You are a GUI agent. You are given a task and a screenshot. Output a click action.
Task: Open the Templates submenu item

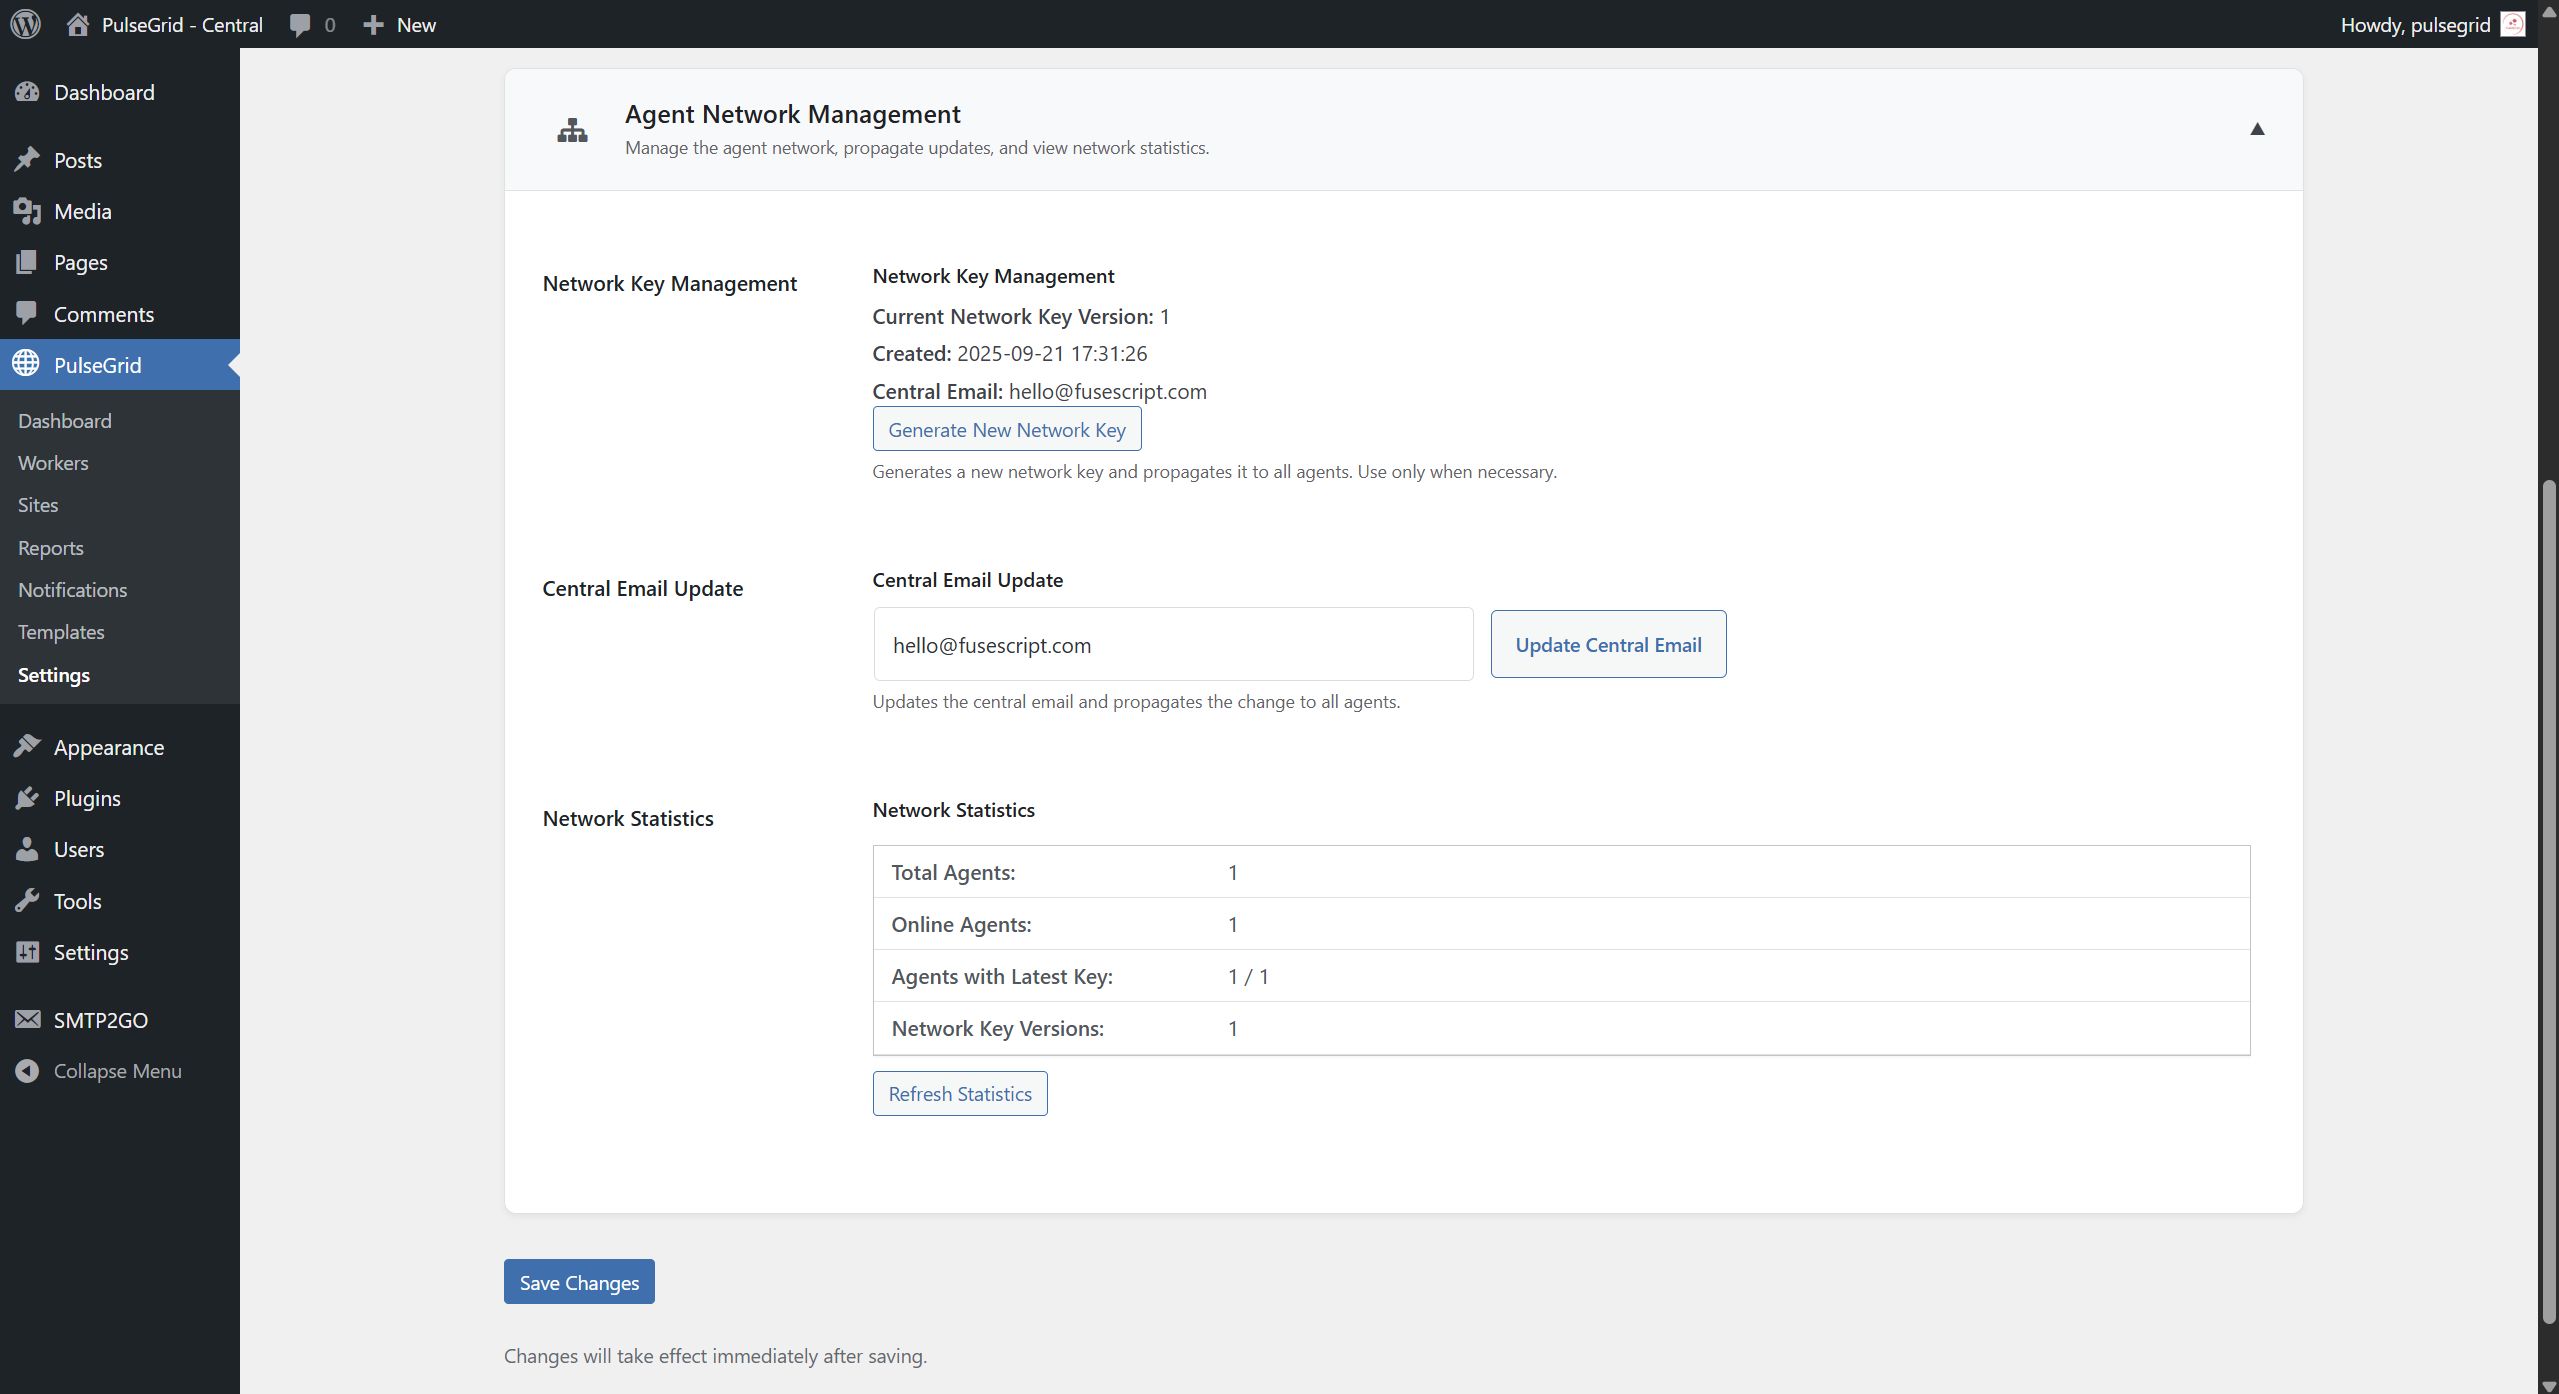pos(61,632)
